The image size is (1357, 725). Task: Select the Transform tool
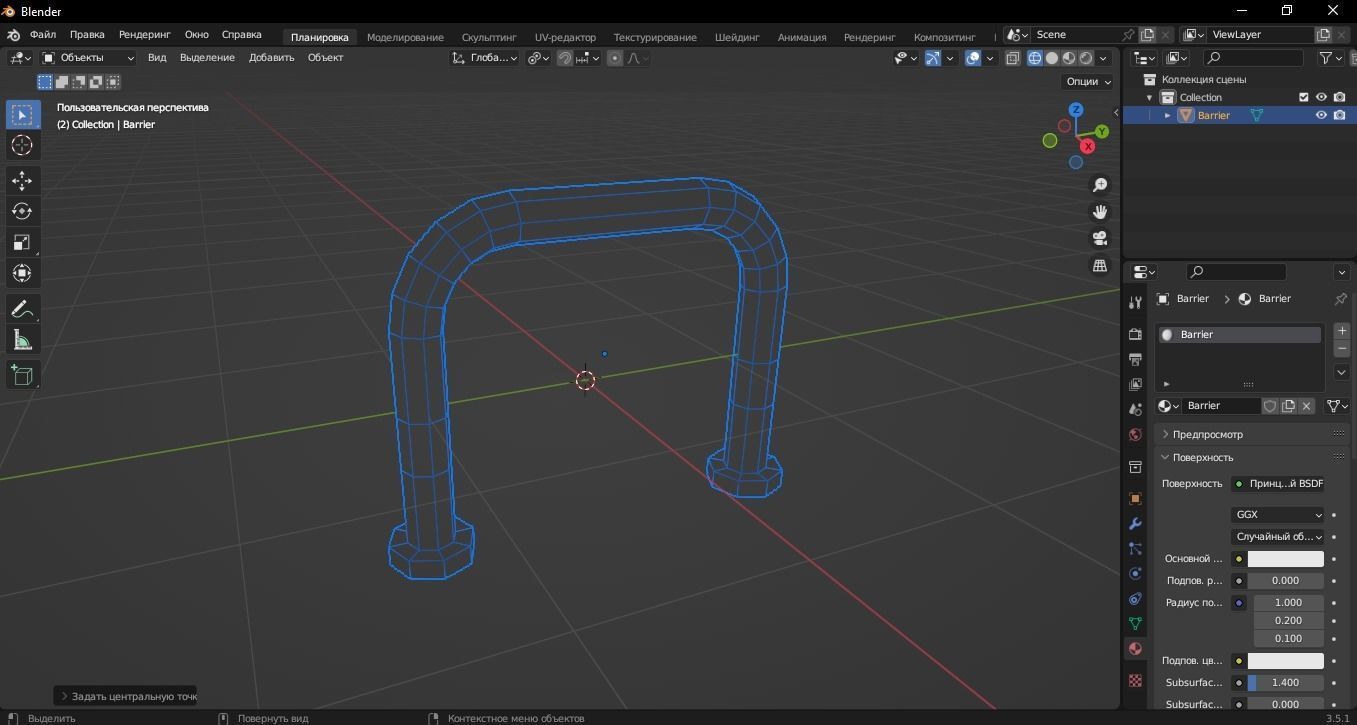point(22,273)
